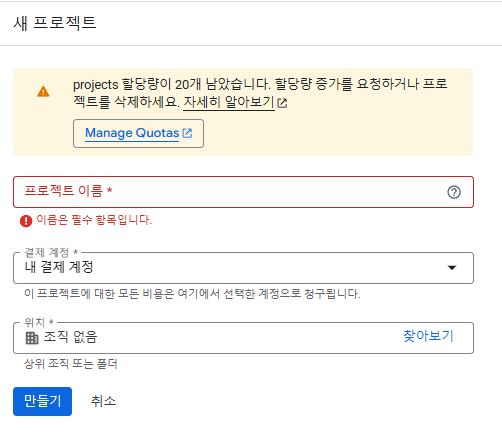Click the Manage Quotas button
The width and height of the screenshot is (502, 433).
point(138,133)
